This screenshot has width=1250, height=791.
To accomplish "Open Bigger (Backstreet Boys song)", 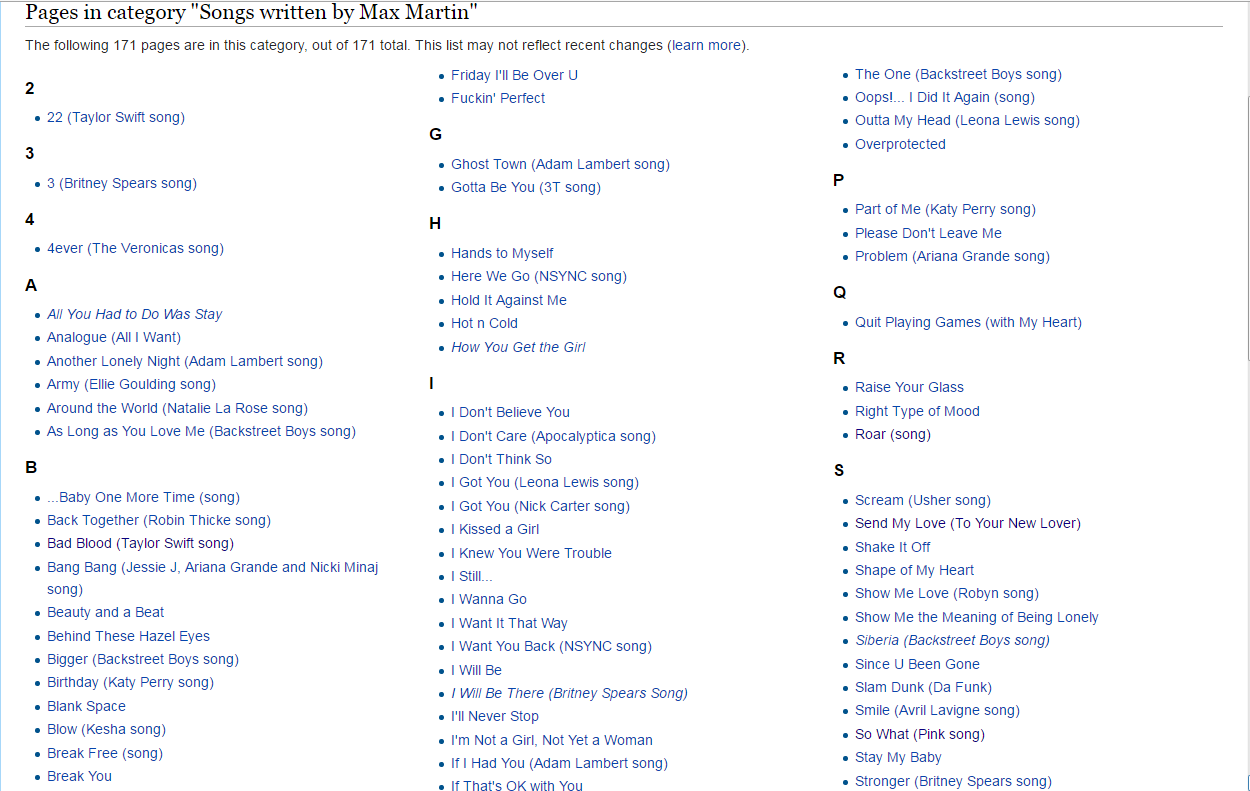I will pos(143,659).
